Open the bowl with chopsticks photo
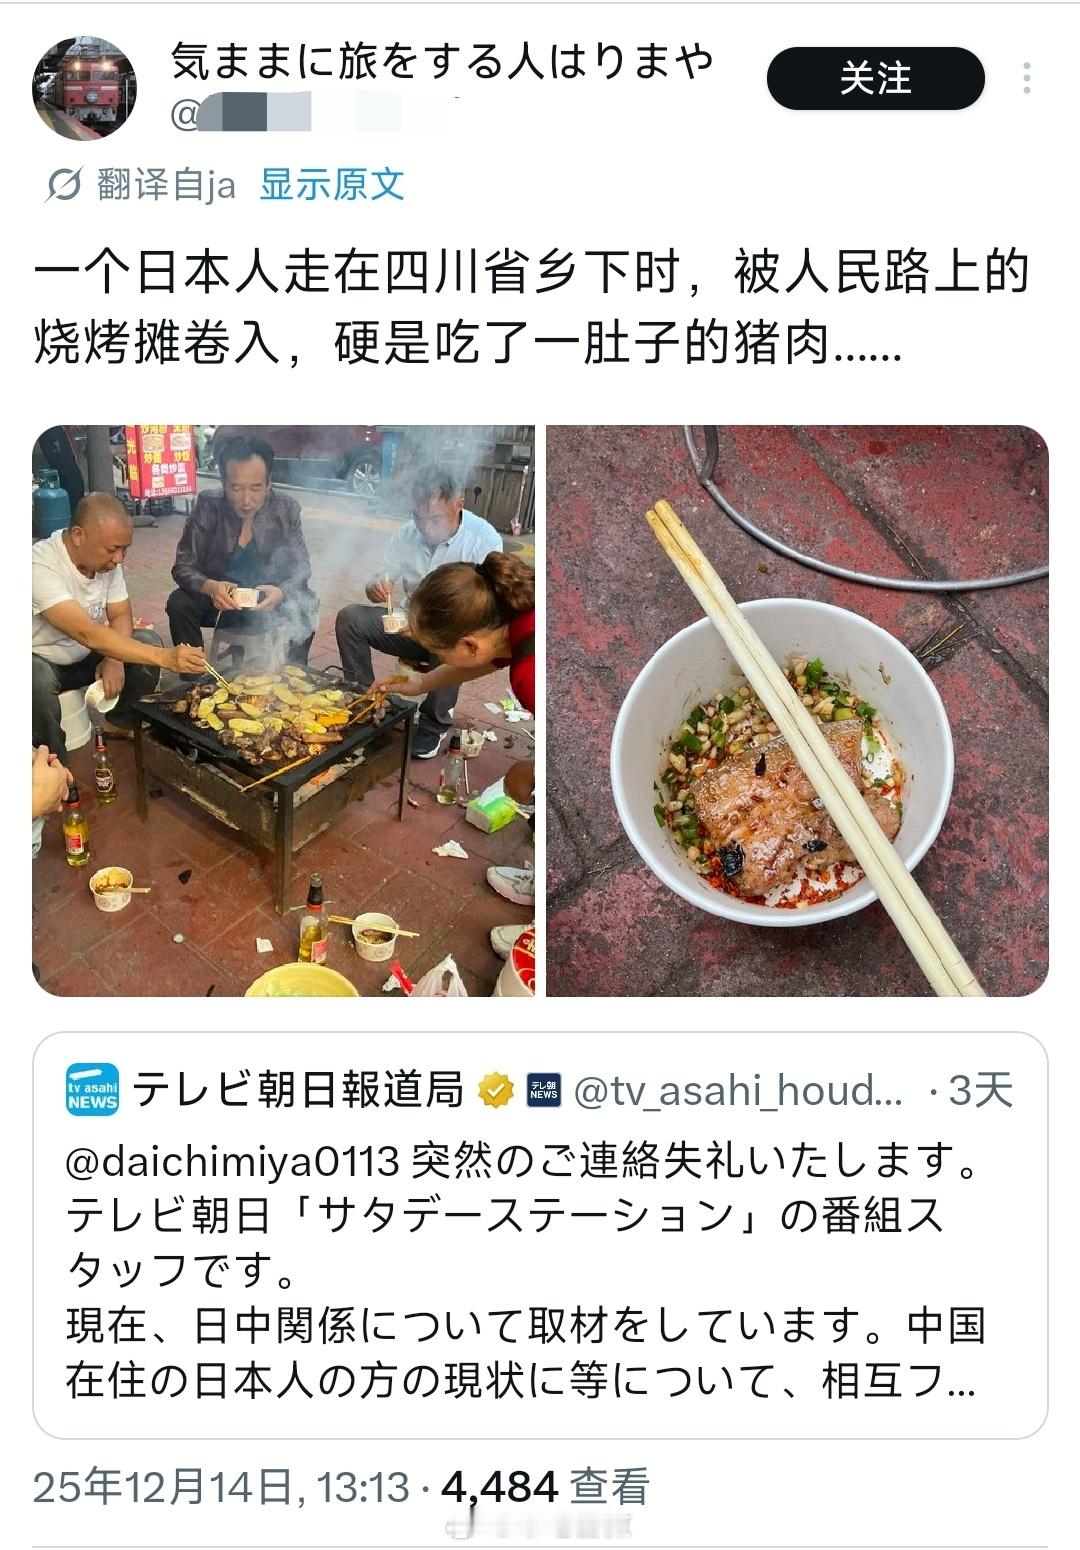Viewport: 1080px width, 1550px height. coord(797,710)
